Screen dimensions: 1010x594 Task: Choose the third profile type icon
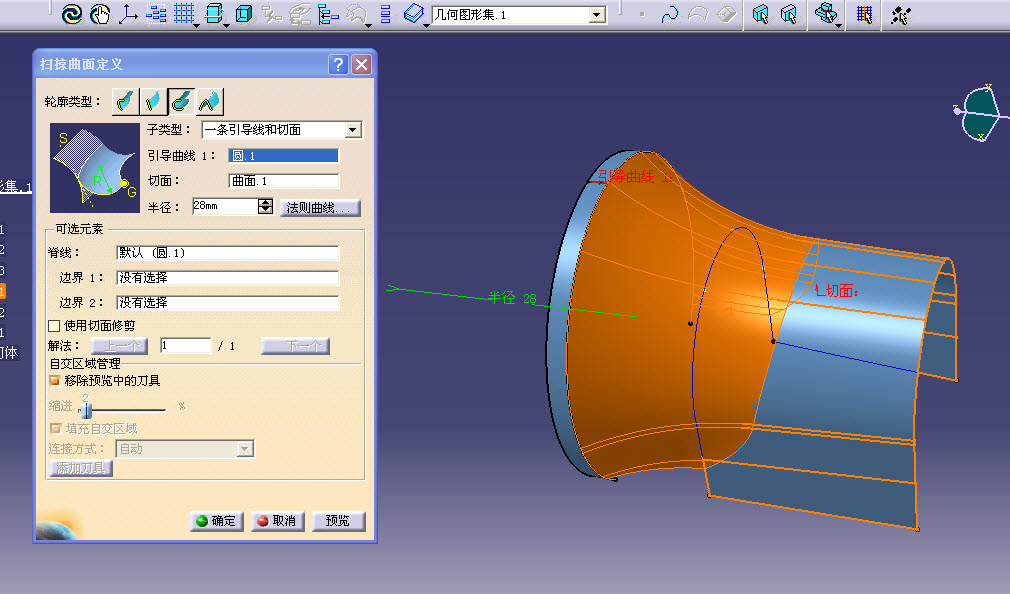coord(182,102)
